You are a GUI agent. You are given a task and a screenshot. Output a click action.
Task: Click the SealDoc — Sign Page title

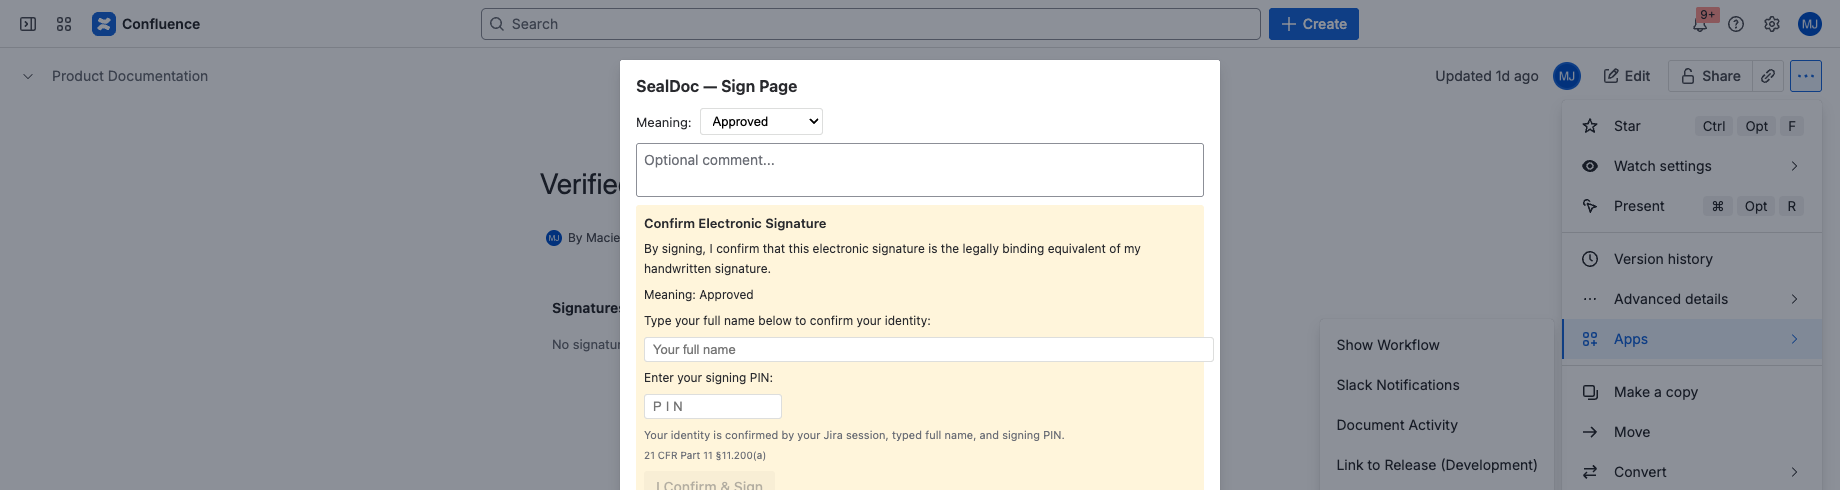coord(716,86)
